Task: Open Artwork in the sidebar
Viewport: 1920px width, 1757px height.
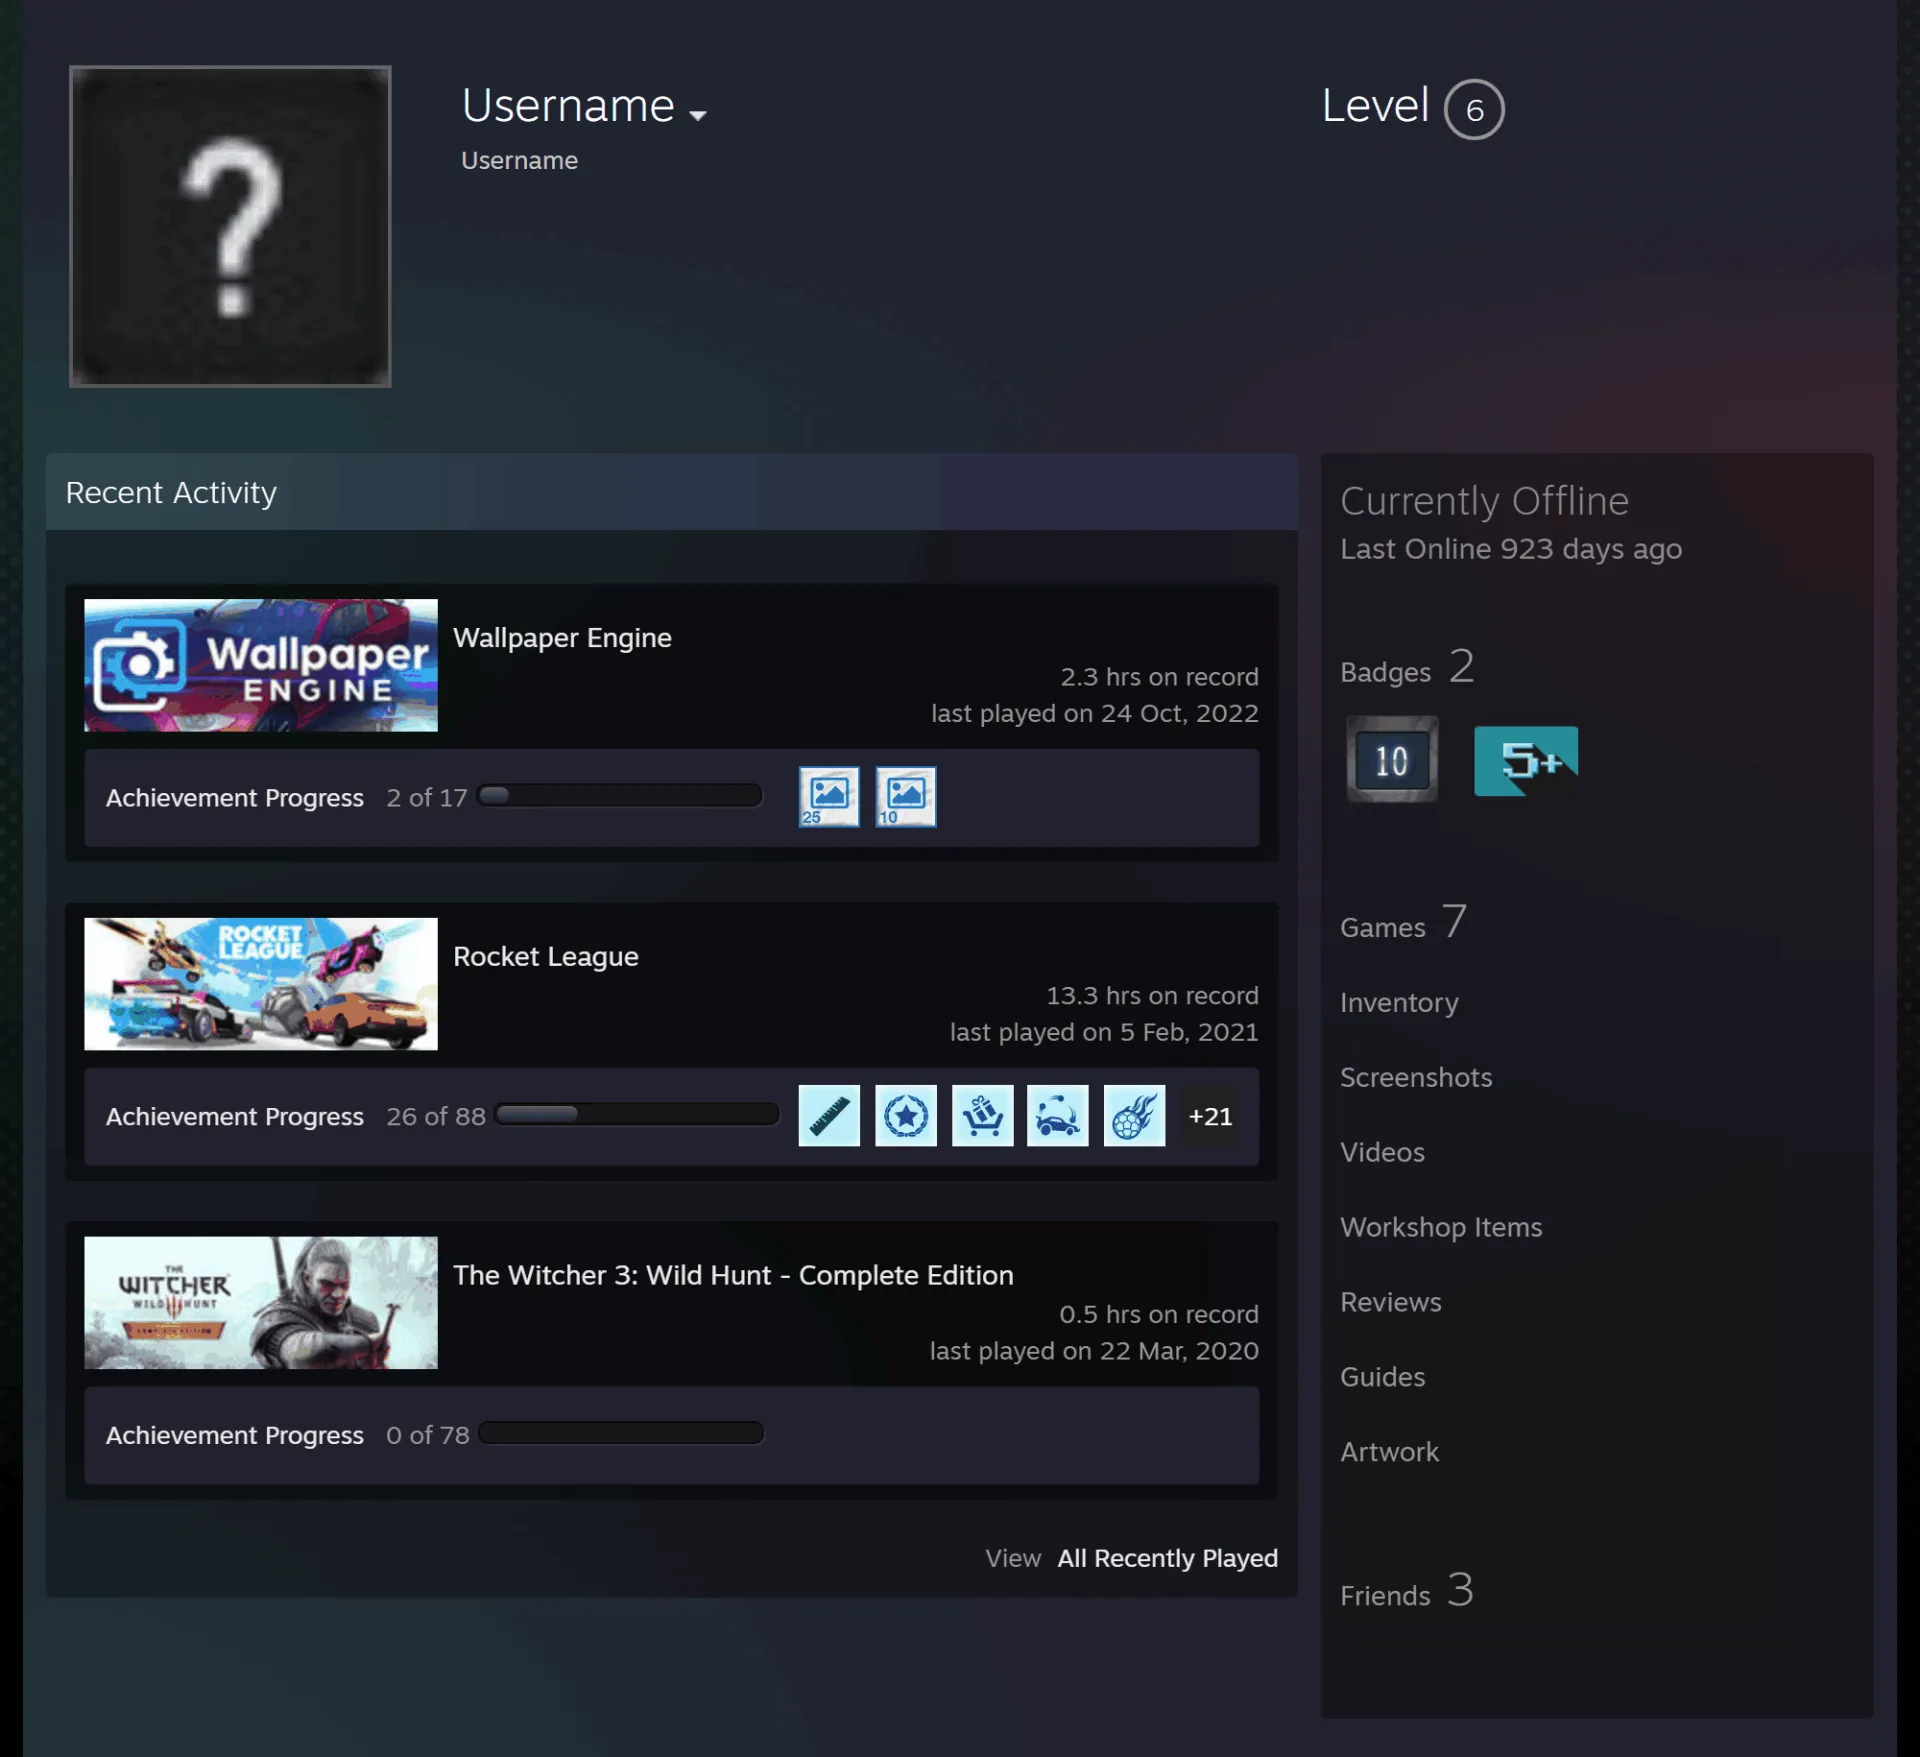Action: point(1390,1453)
